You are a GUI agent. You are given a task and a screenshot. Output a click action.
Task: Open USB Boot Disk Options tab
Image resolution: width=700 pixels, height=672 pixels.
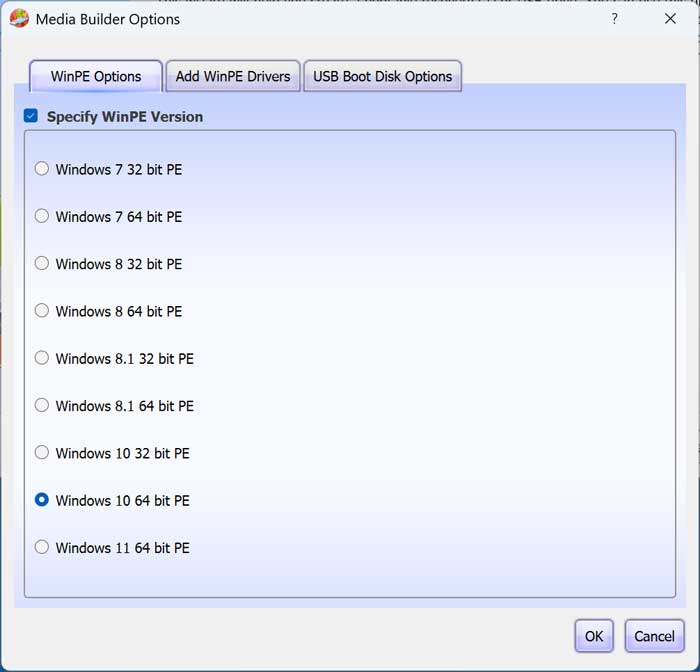tap(383, 76)
